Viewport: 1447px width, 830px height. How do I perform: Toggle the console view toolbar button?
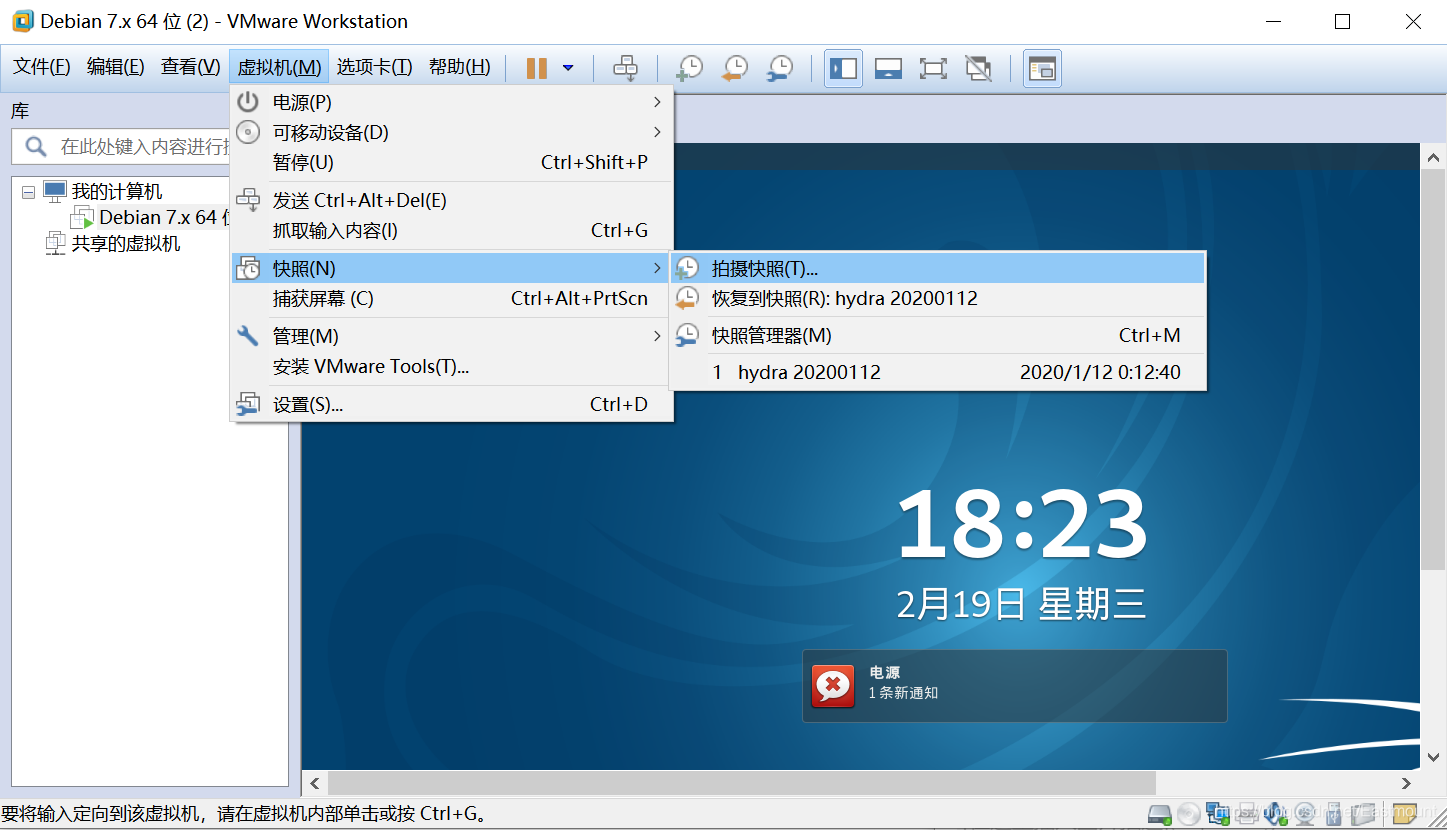1042,68
